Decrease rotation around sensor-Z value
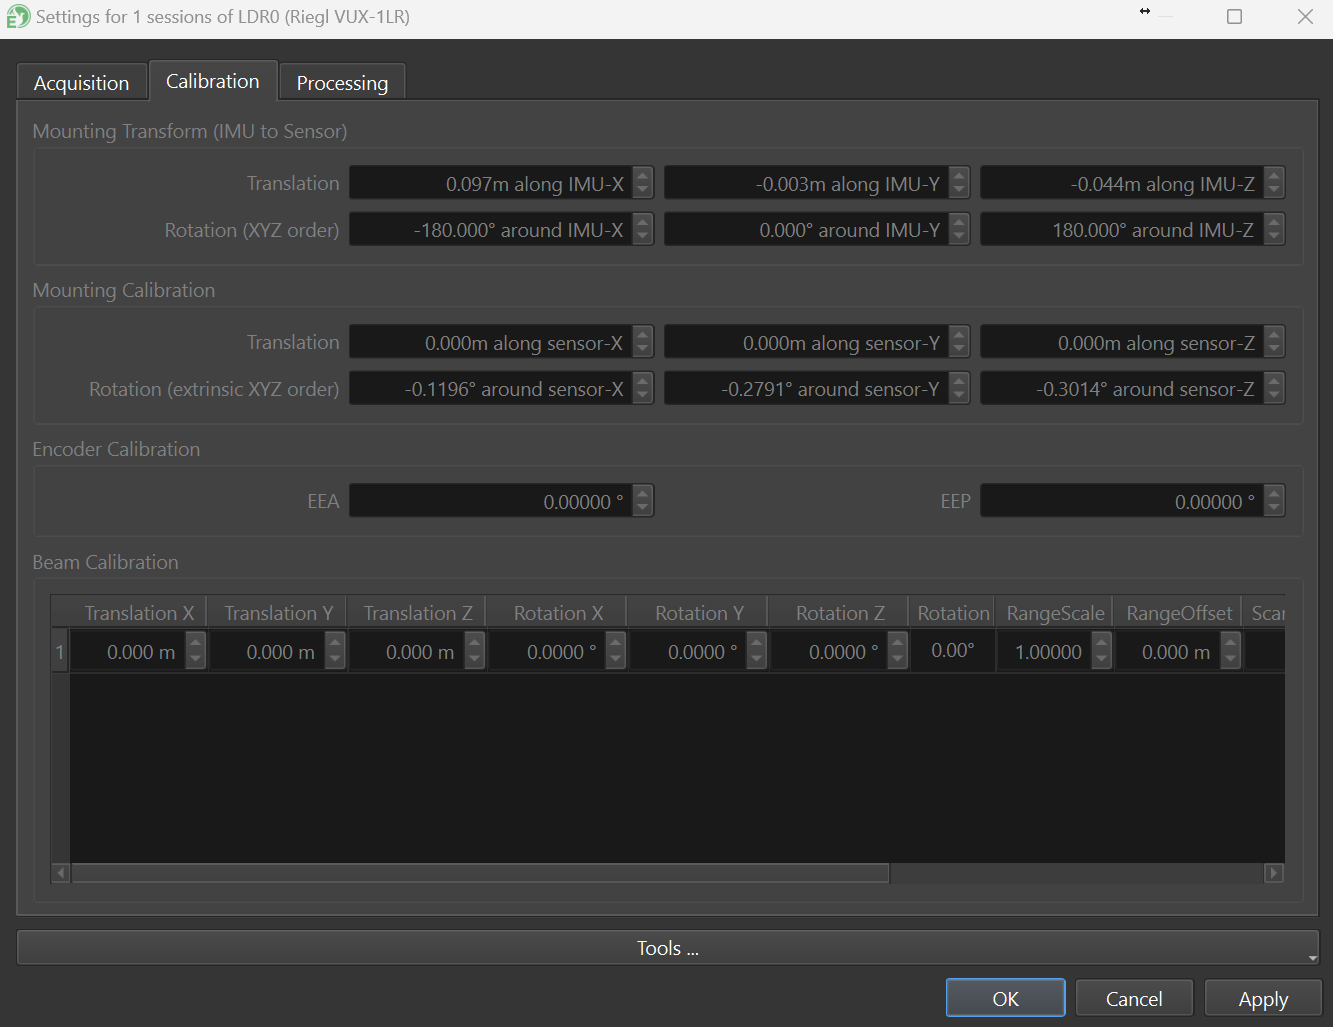 click(1274, 397)
